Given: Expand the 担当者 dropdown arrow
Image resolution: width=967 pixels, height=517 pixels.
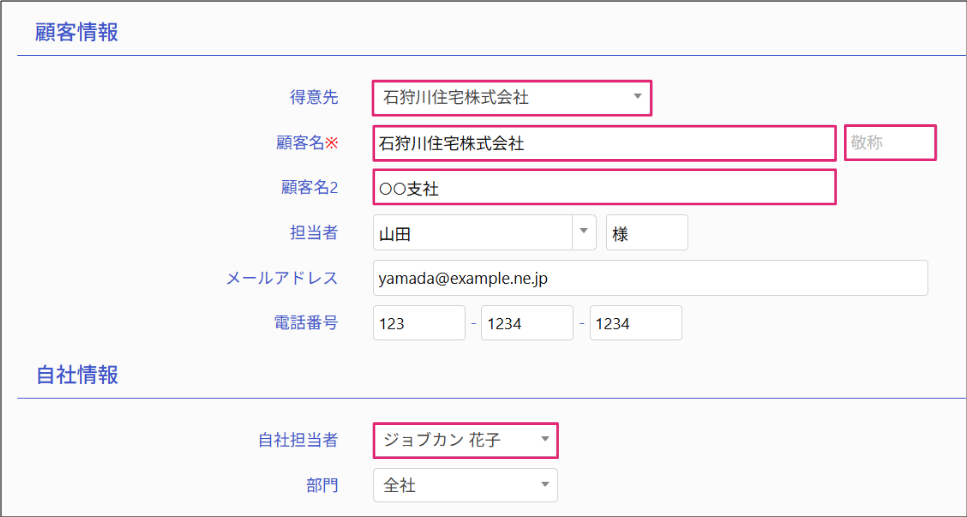Looking at the screenshot, I should pyautogui.click(x=584, y=233).
